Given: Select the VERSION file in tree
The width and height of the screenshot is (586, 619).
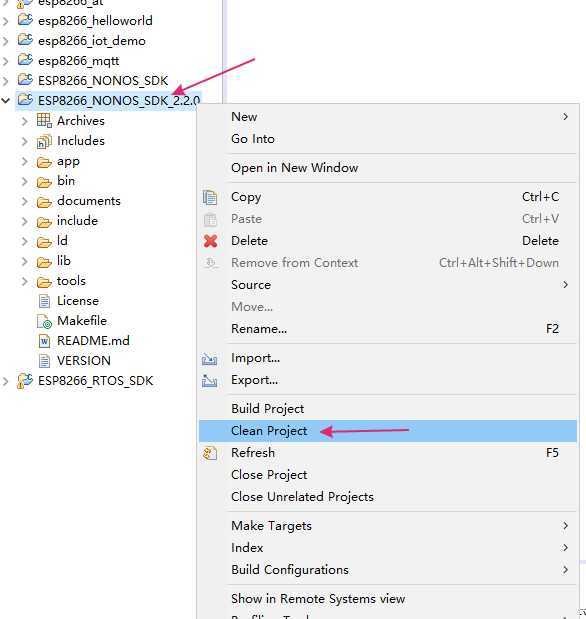Looking at the screenshot, I should [84, 361].
